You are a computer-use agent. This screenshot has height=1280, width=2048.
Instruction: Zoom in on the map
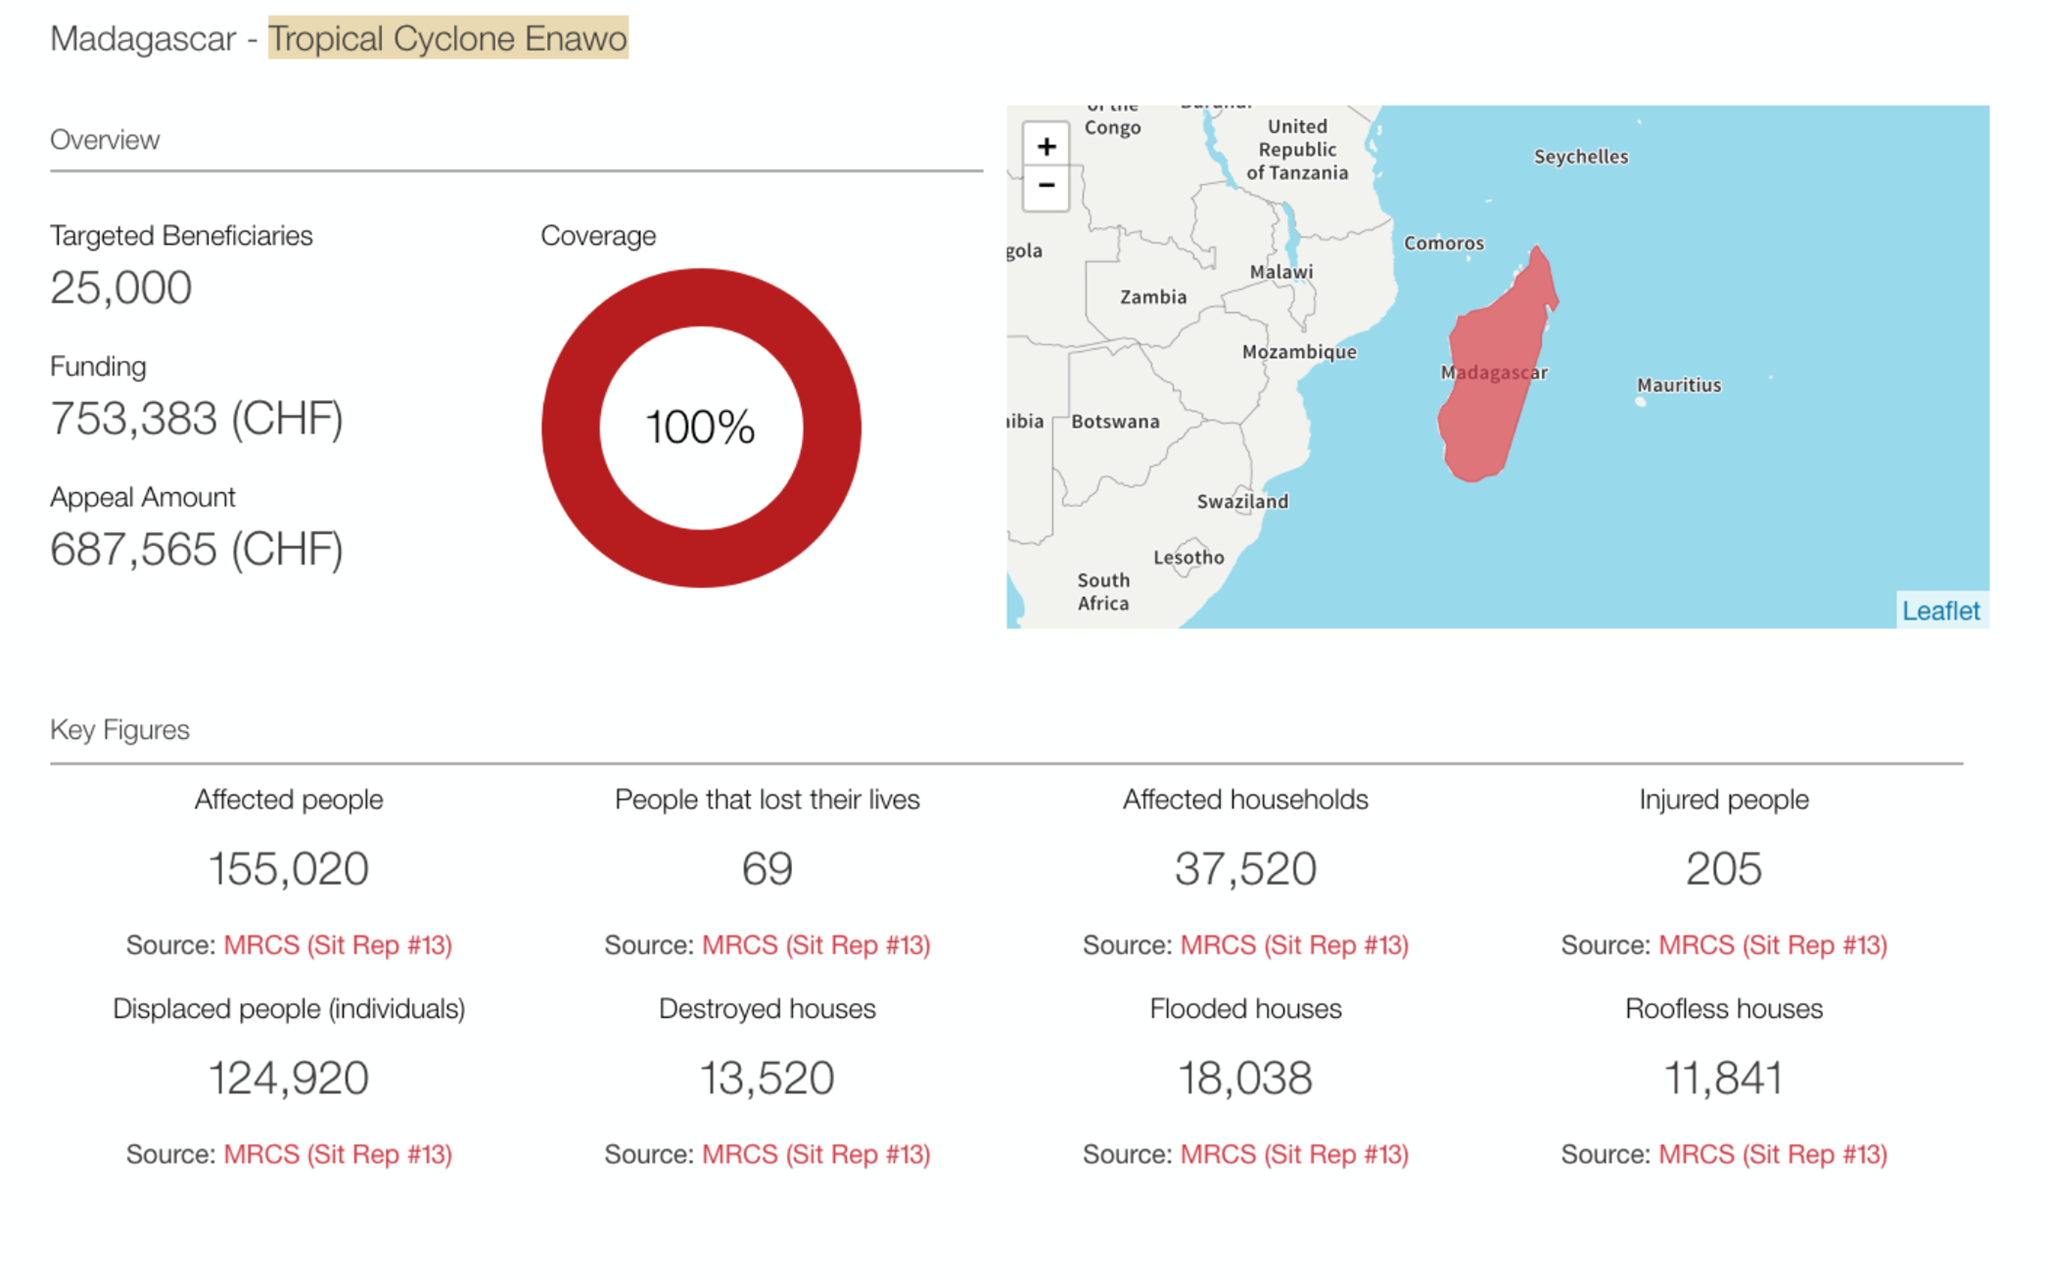(x=1045, y=147)
